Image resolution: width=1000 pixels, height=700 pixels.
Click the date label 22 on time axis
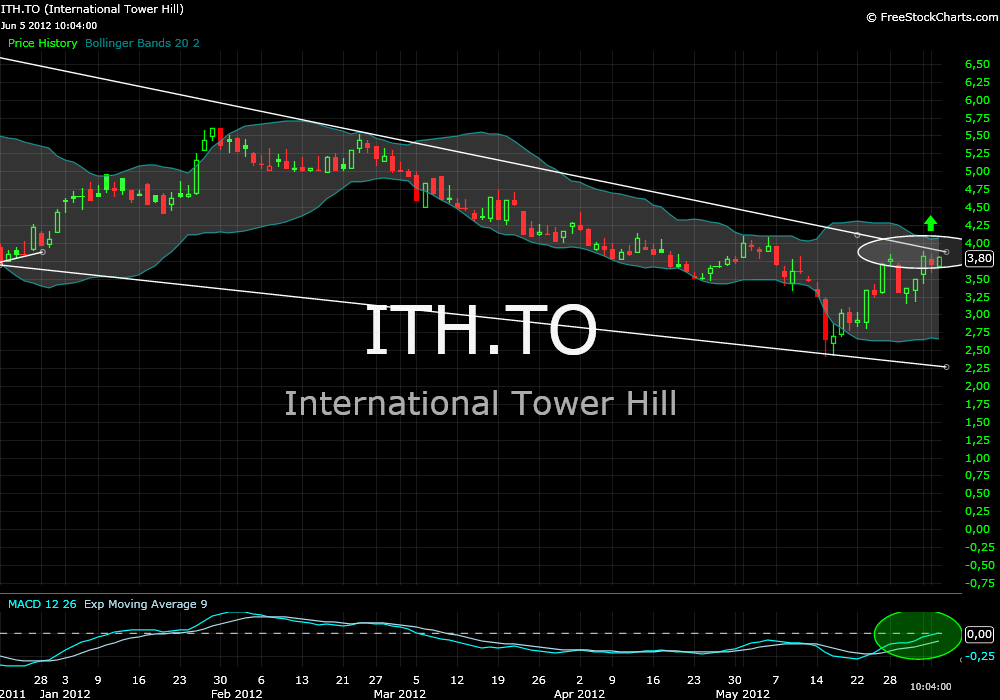pyautogui.click(x=857, y=680)
